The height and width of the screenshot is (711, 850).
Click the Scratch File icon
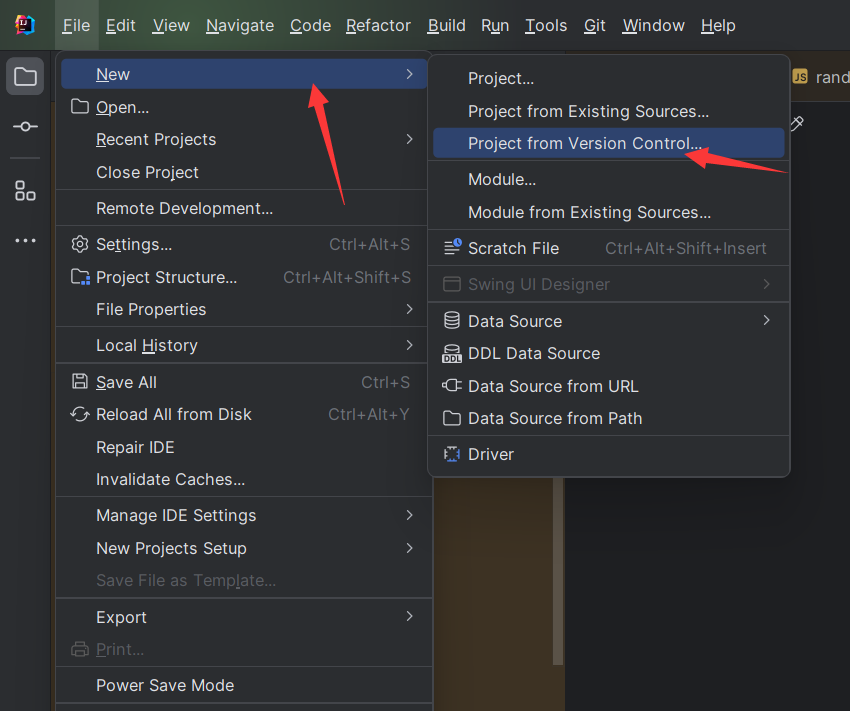coord(452,247)
